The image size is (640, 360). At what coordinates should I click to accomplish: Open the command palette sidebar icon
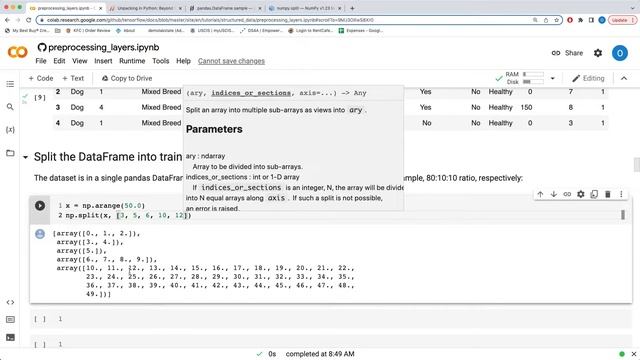coord(10,320)
